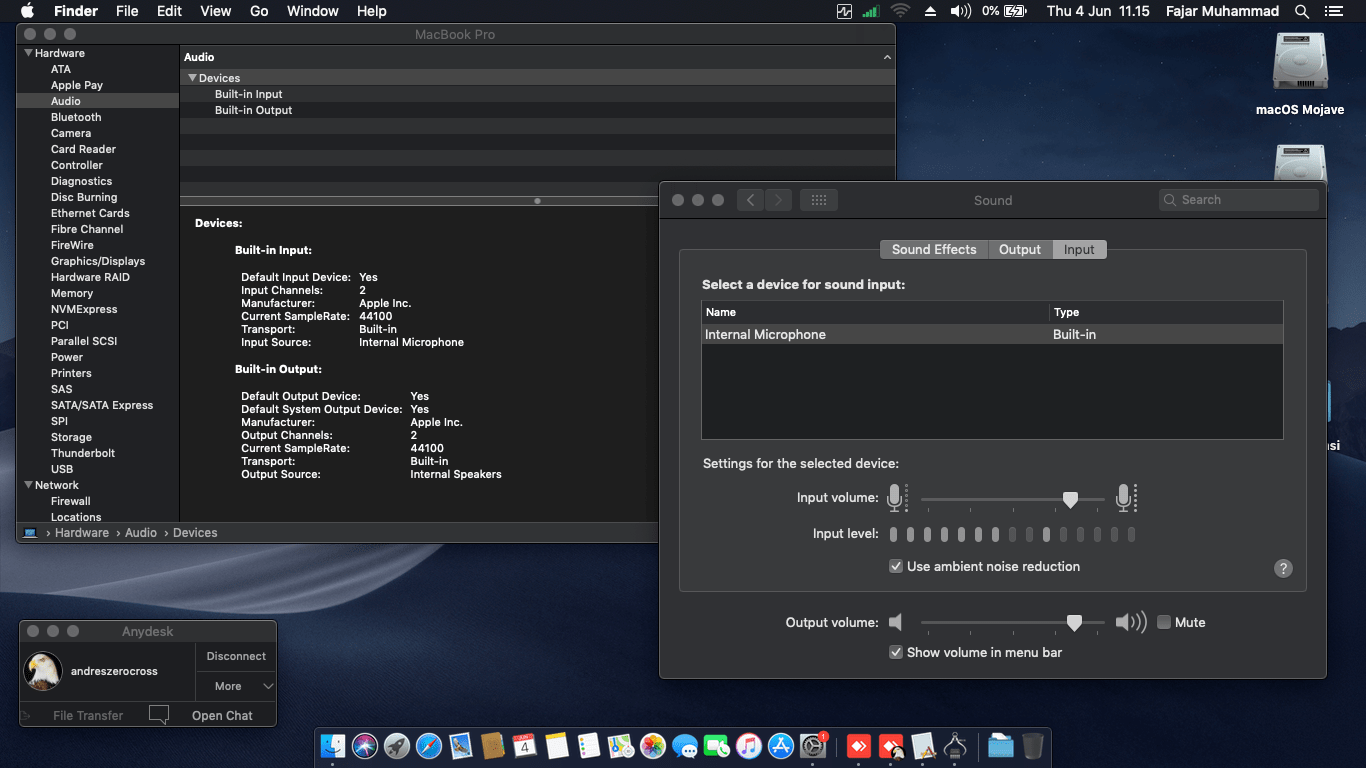
Task: Go back in Sound preferences
Action: click(x=751, y=200)
